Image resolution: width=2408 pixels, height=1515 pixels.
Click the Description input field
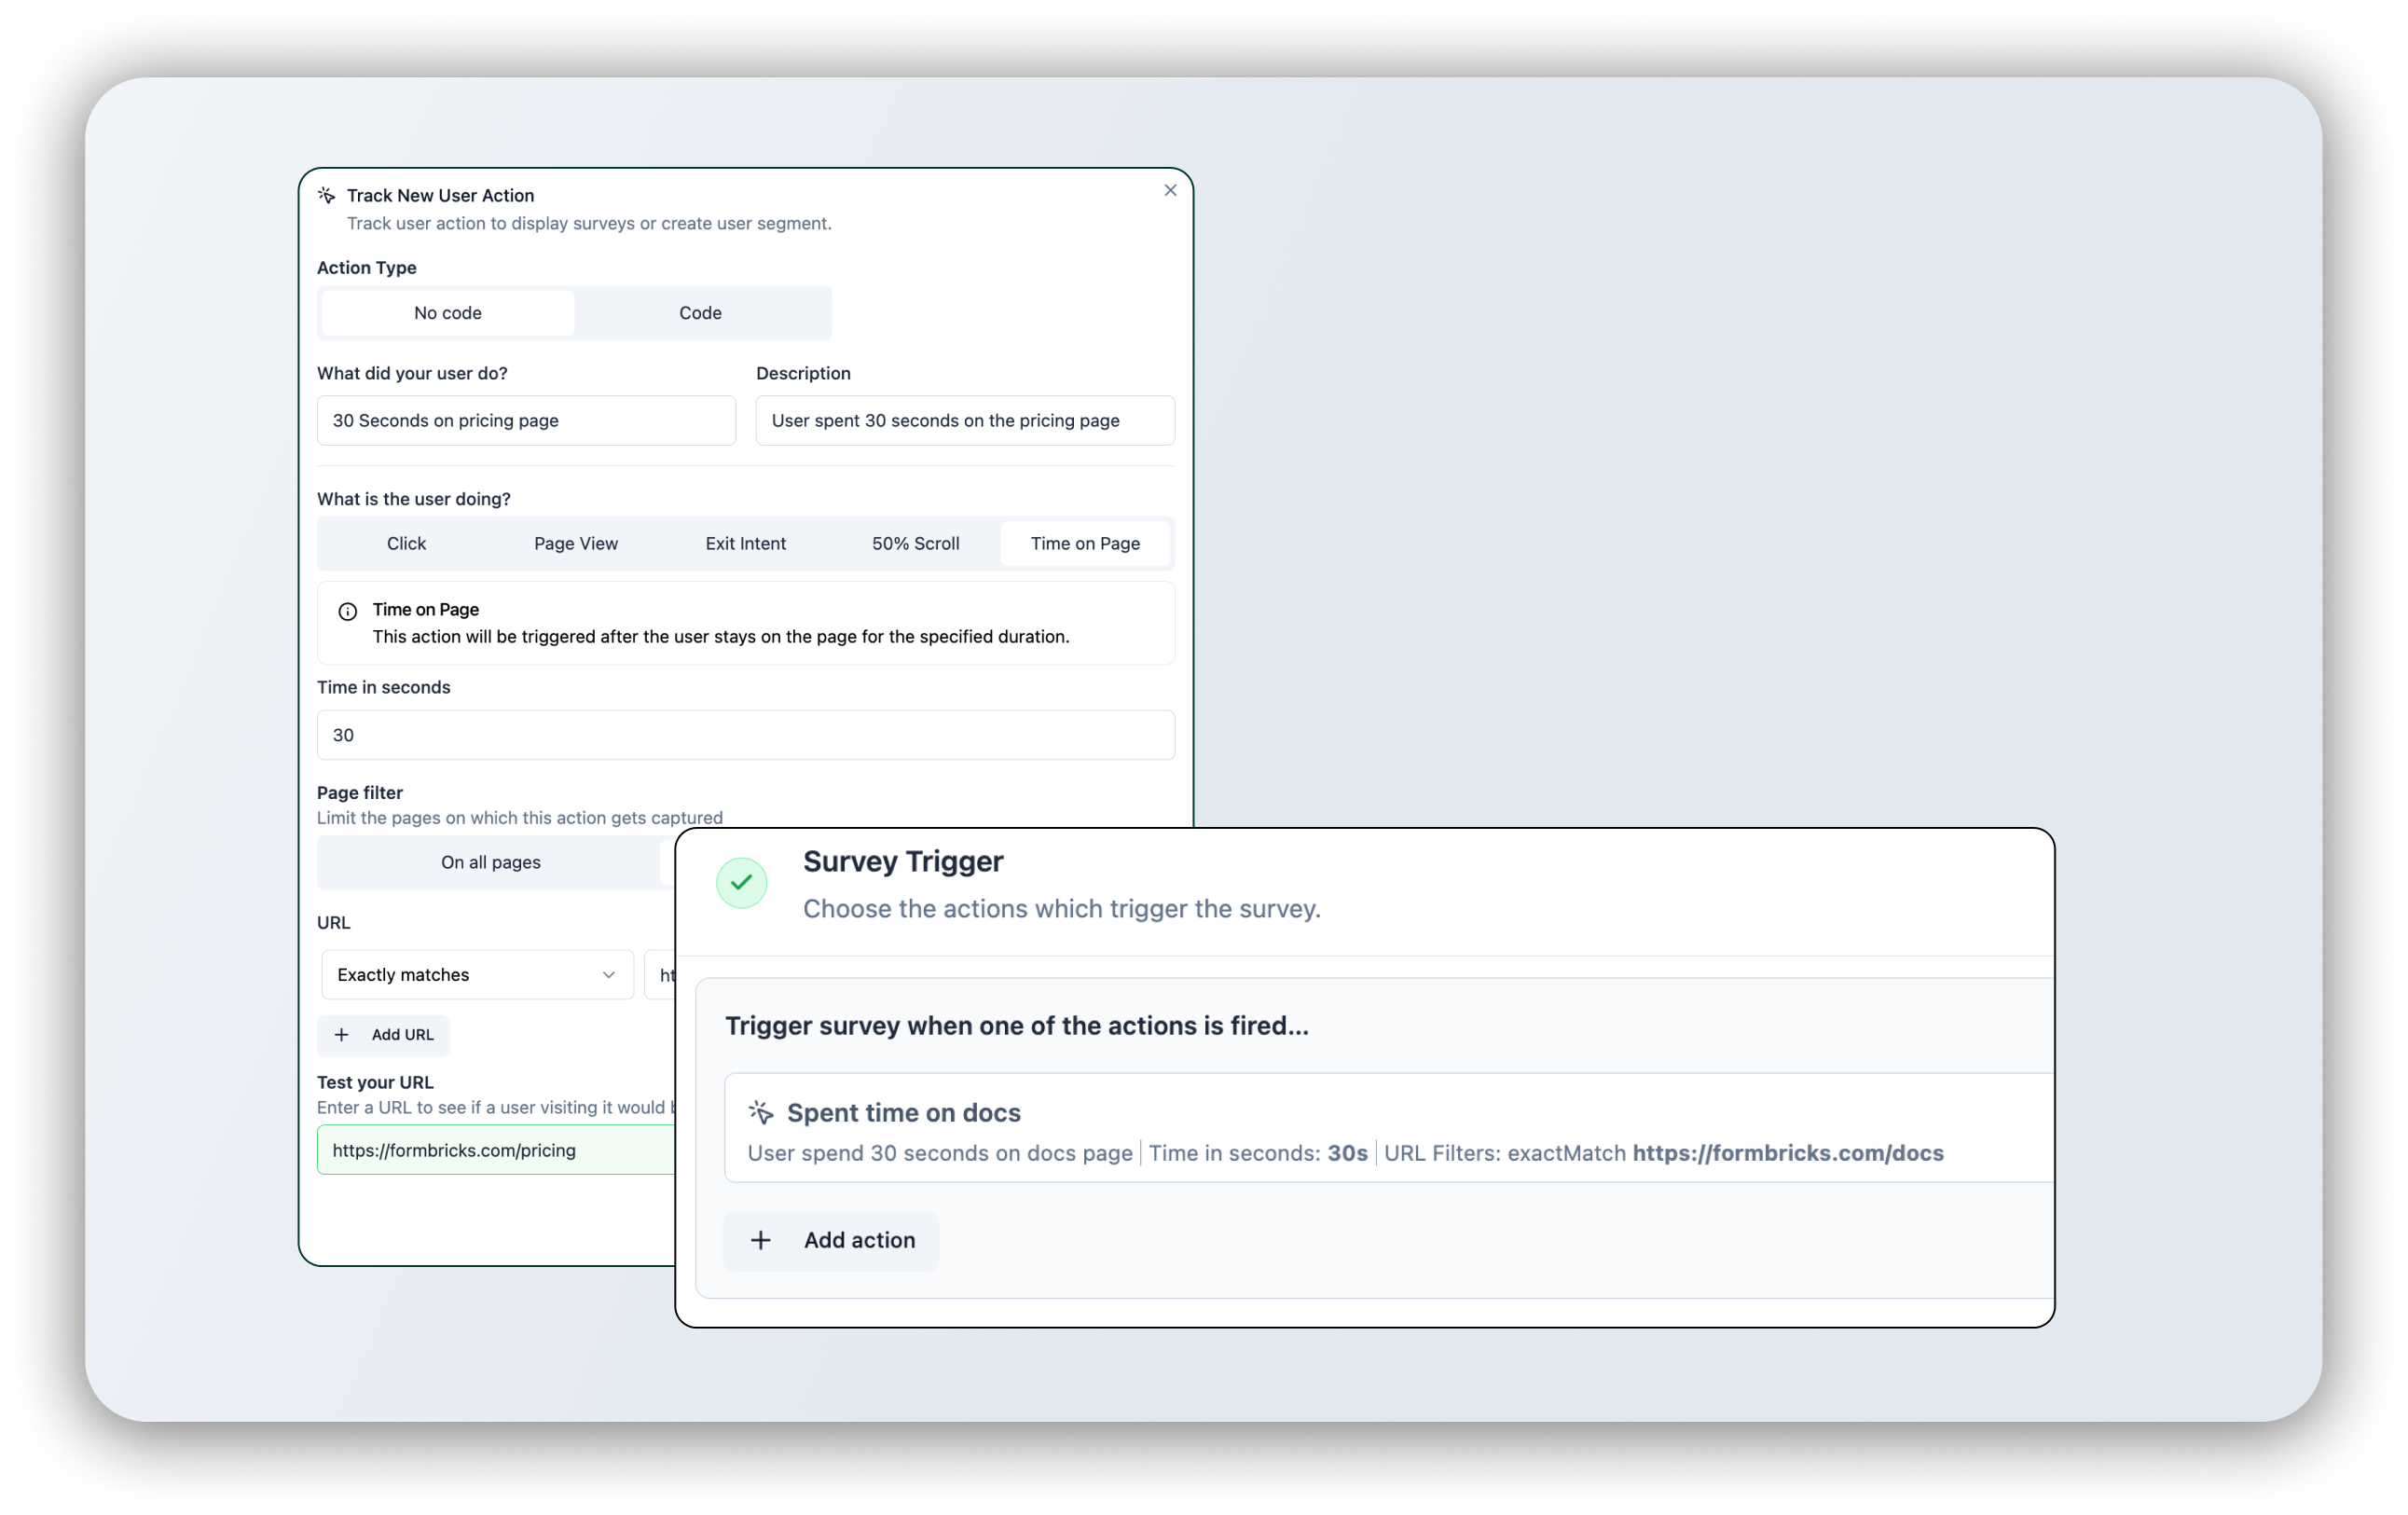click(x=964, y=420)
